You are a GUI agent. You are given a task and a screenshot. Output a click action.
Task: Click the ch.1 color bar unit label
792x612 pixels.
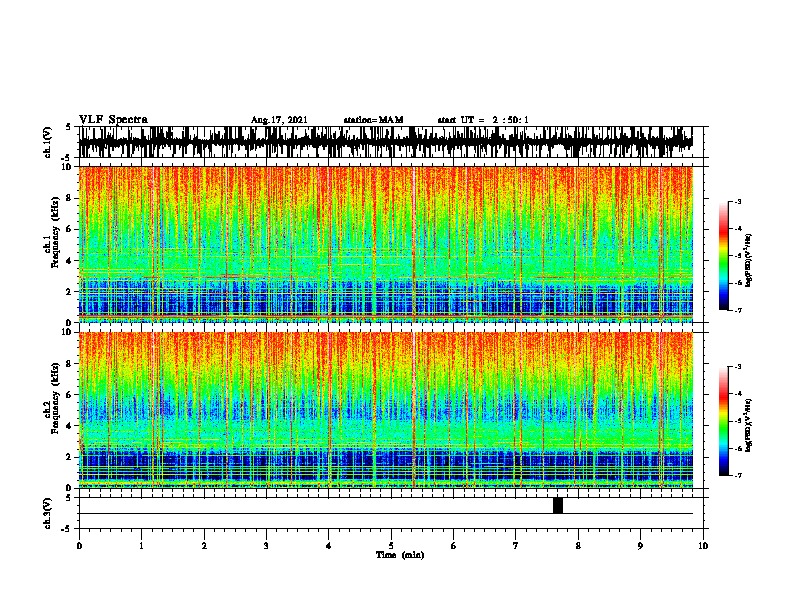pos(749,260)
